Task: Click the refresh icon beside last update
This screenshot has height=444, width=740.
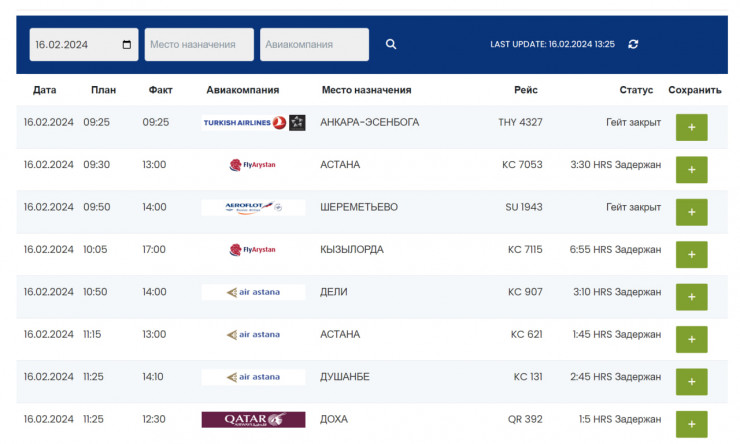Action: point(633,44)
